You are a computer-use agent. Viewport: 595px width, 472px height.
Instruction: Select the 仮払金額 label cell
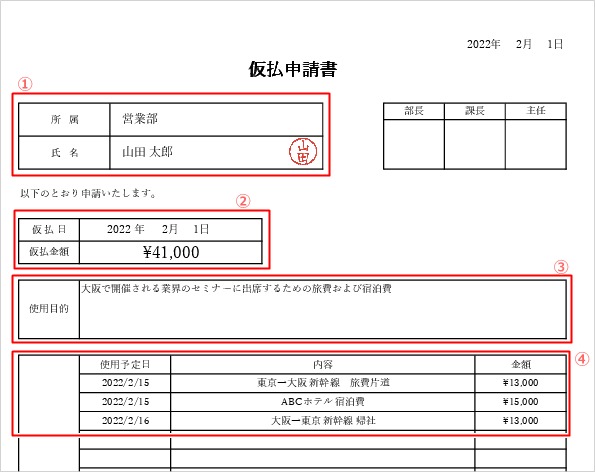pyautogui.click(x=49, y=252)
